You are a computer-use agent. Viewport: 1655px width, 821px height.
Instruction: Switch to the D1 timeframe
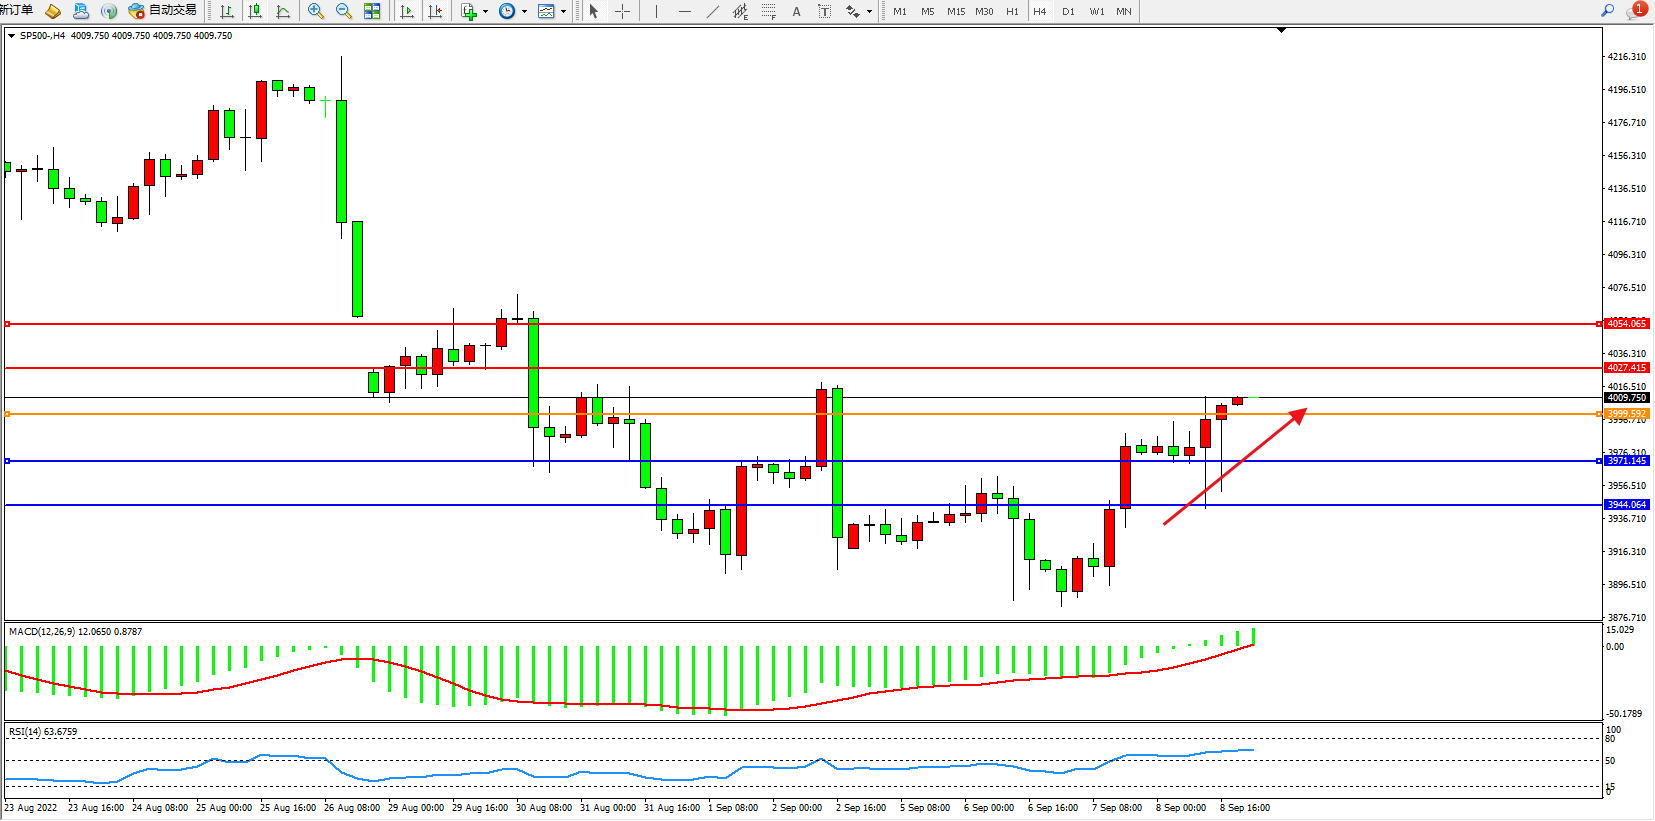pos(1068,11)
